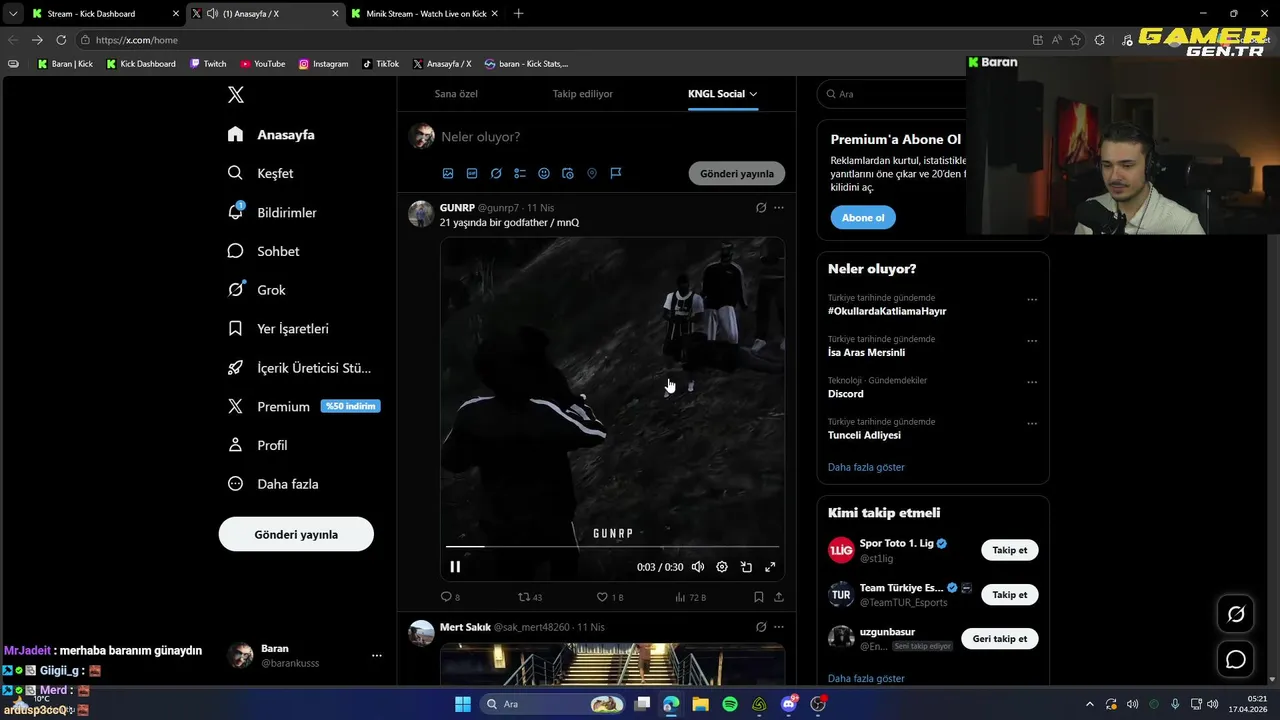Image resolution: width=1280 pixels, height=720 pixels.
Task: Open Keşfet search page
Action: tap(261, 173)
